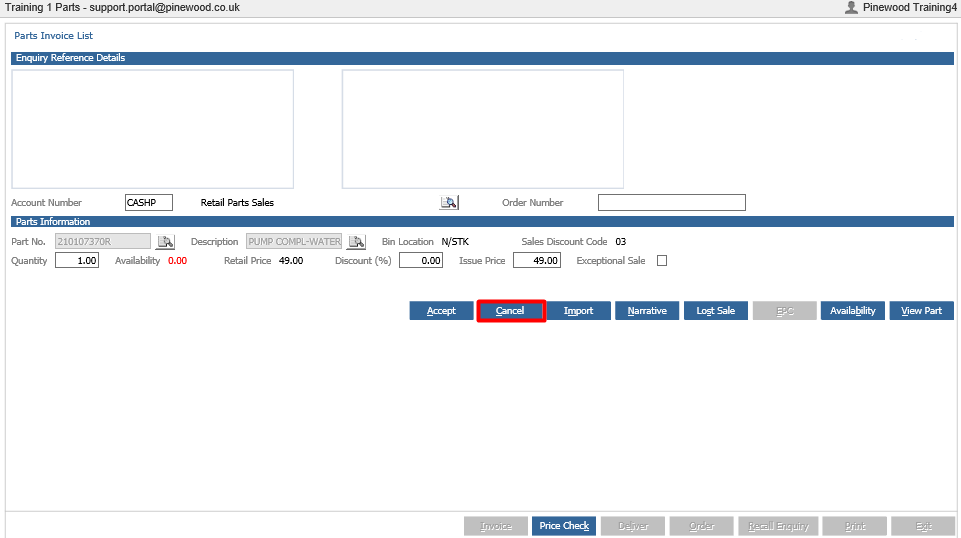Click the Retail Price value 49.00
961x538 pixels.
point(291,260)
